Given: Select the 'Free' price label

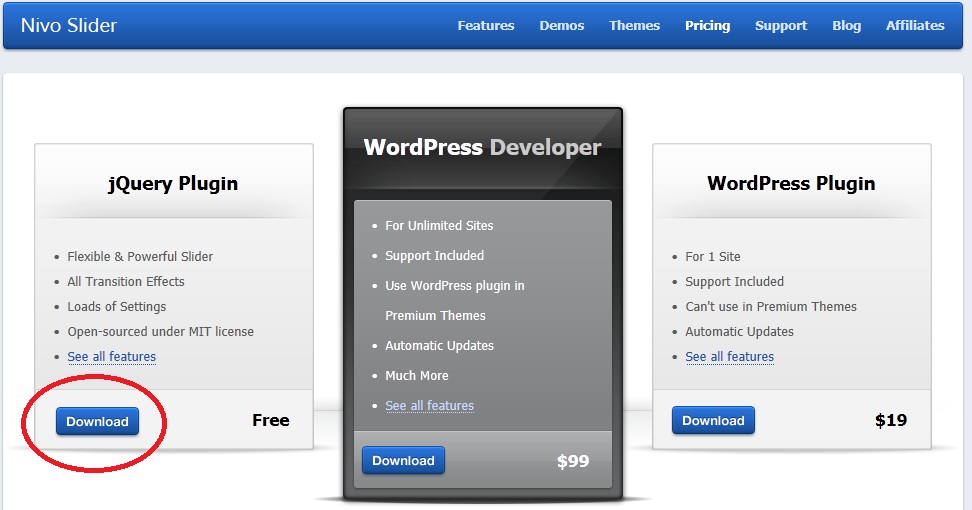Looking at the screenshot, I should [271, 420].
